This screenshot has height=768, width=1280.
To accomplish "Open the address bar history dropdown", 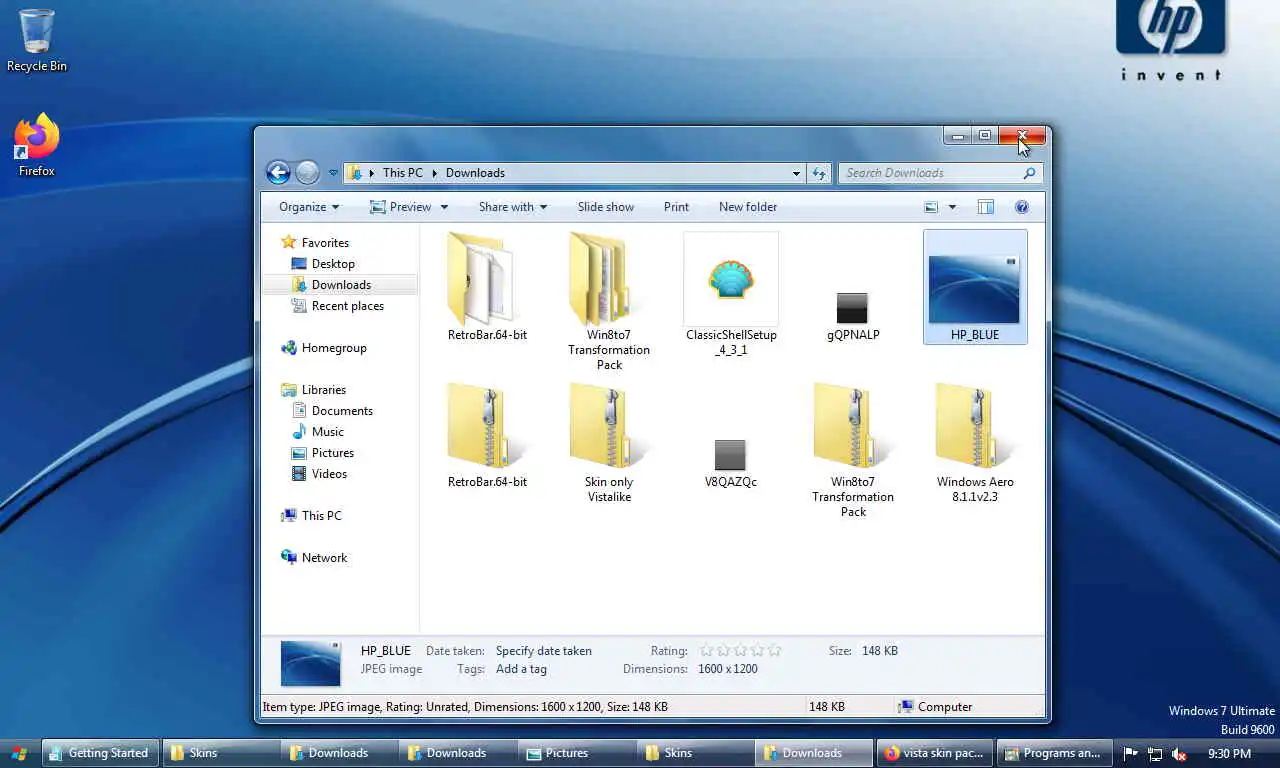I will tap(796, 173).
